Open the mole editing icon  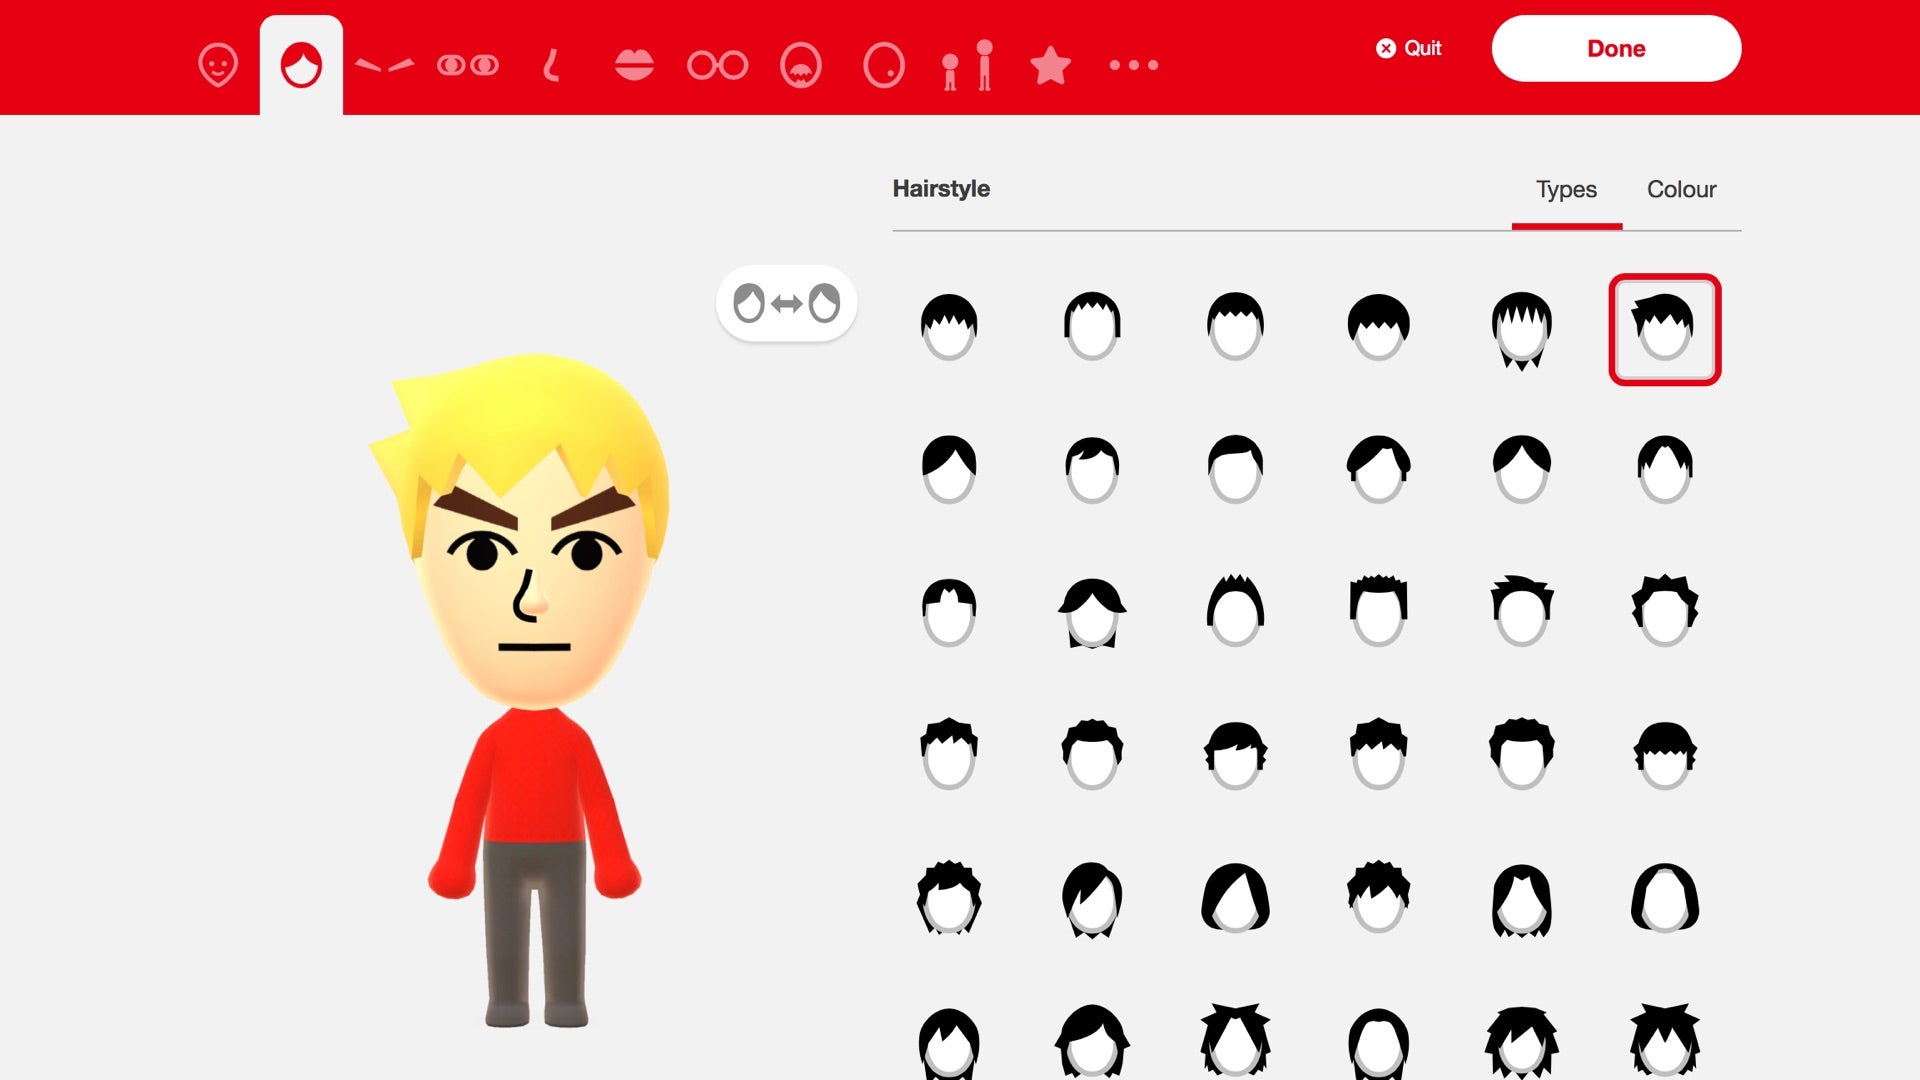click(x=885, y=65)
